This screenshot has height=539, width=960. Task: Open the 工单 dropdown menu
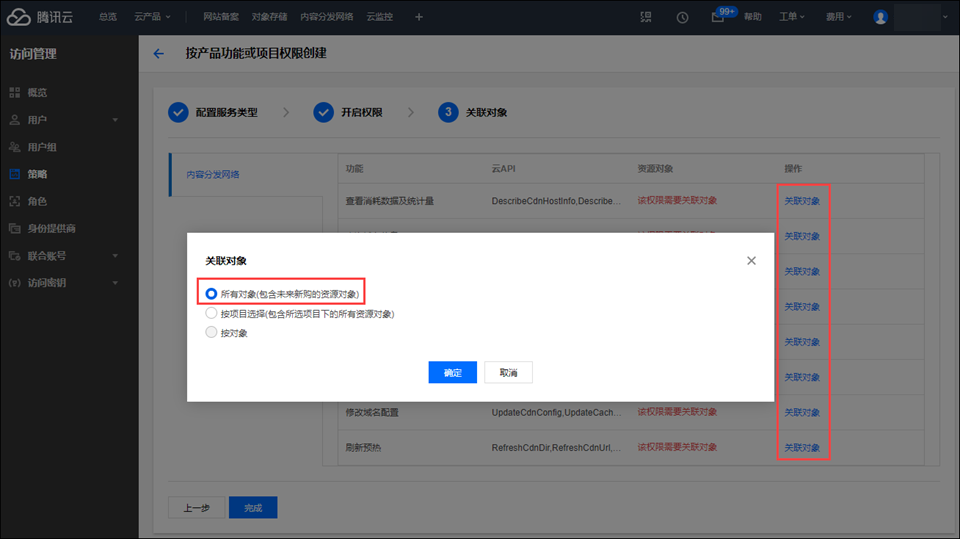[x=794, y=17]
